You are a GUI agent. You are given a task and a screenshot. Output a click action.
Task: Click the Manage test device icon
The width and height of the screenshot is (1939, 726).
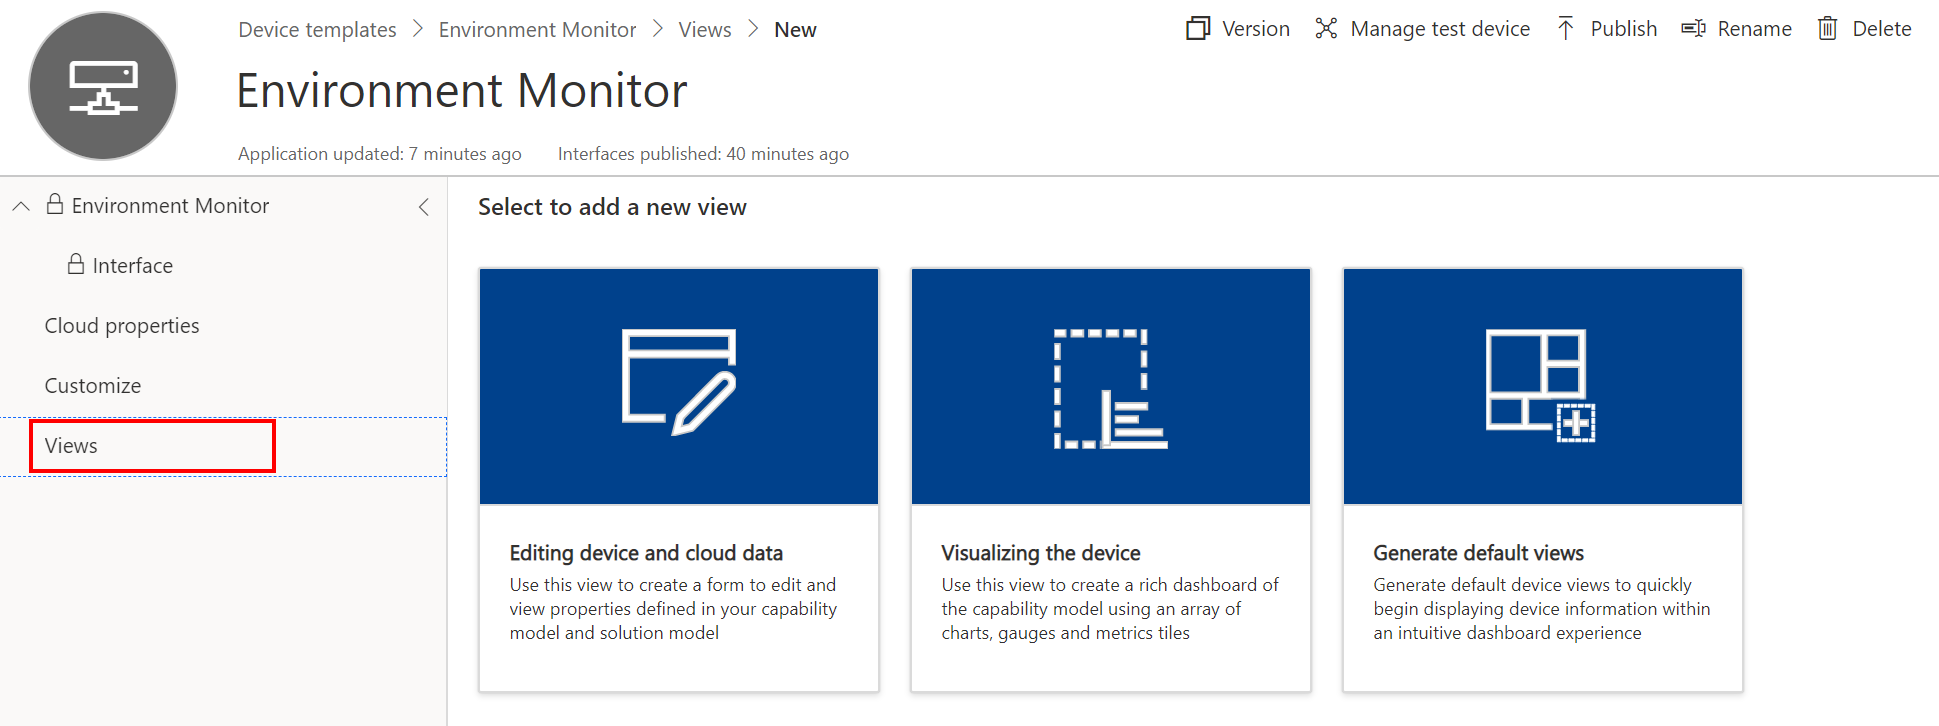coord(1326,29)
